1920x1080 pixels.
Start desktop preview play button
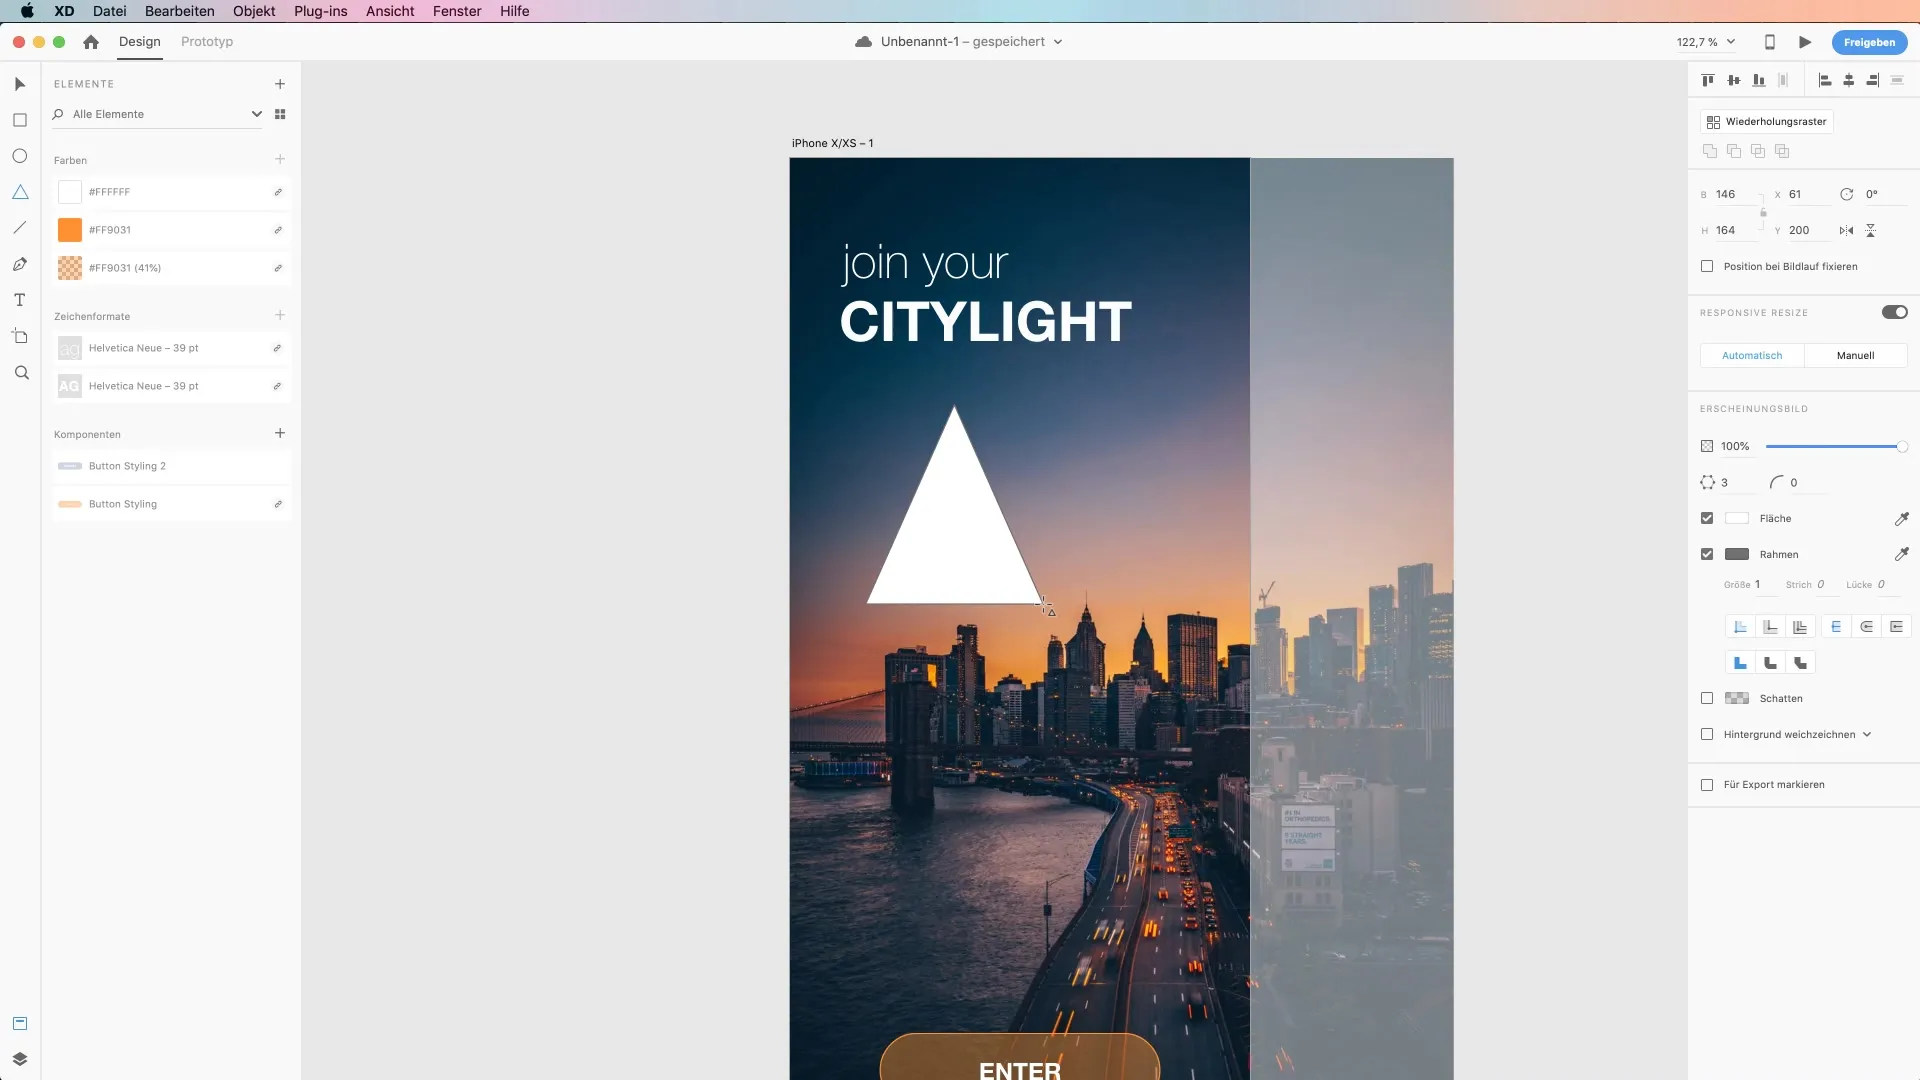pos(1805,42)
